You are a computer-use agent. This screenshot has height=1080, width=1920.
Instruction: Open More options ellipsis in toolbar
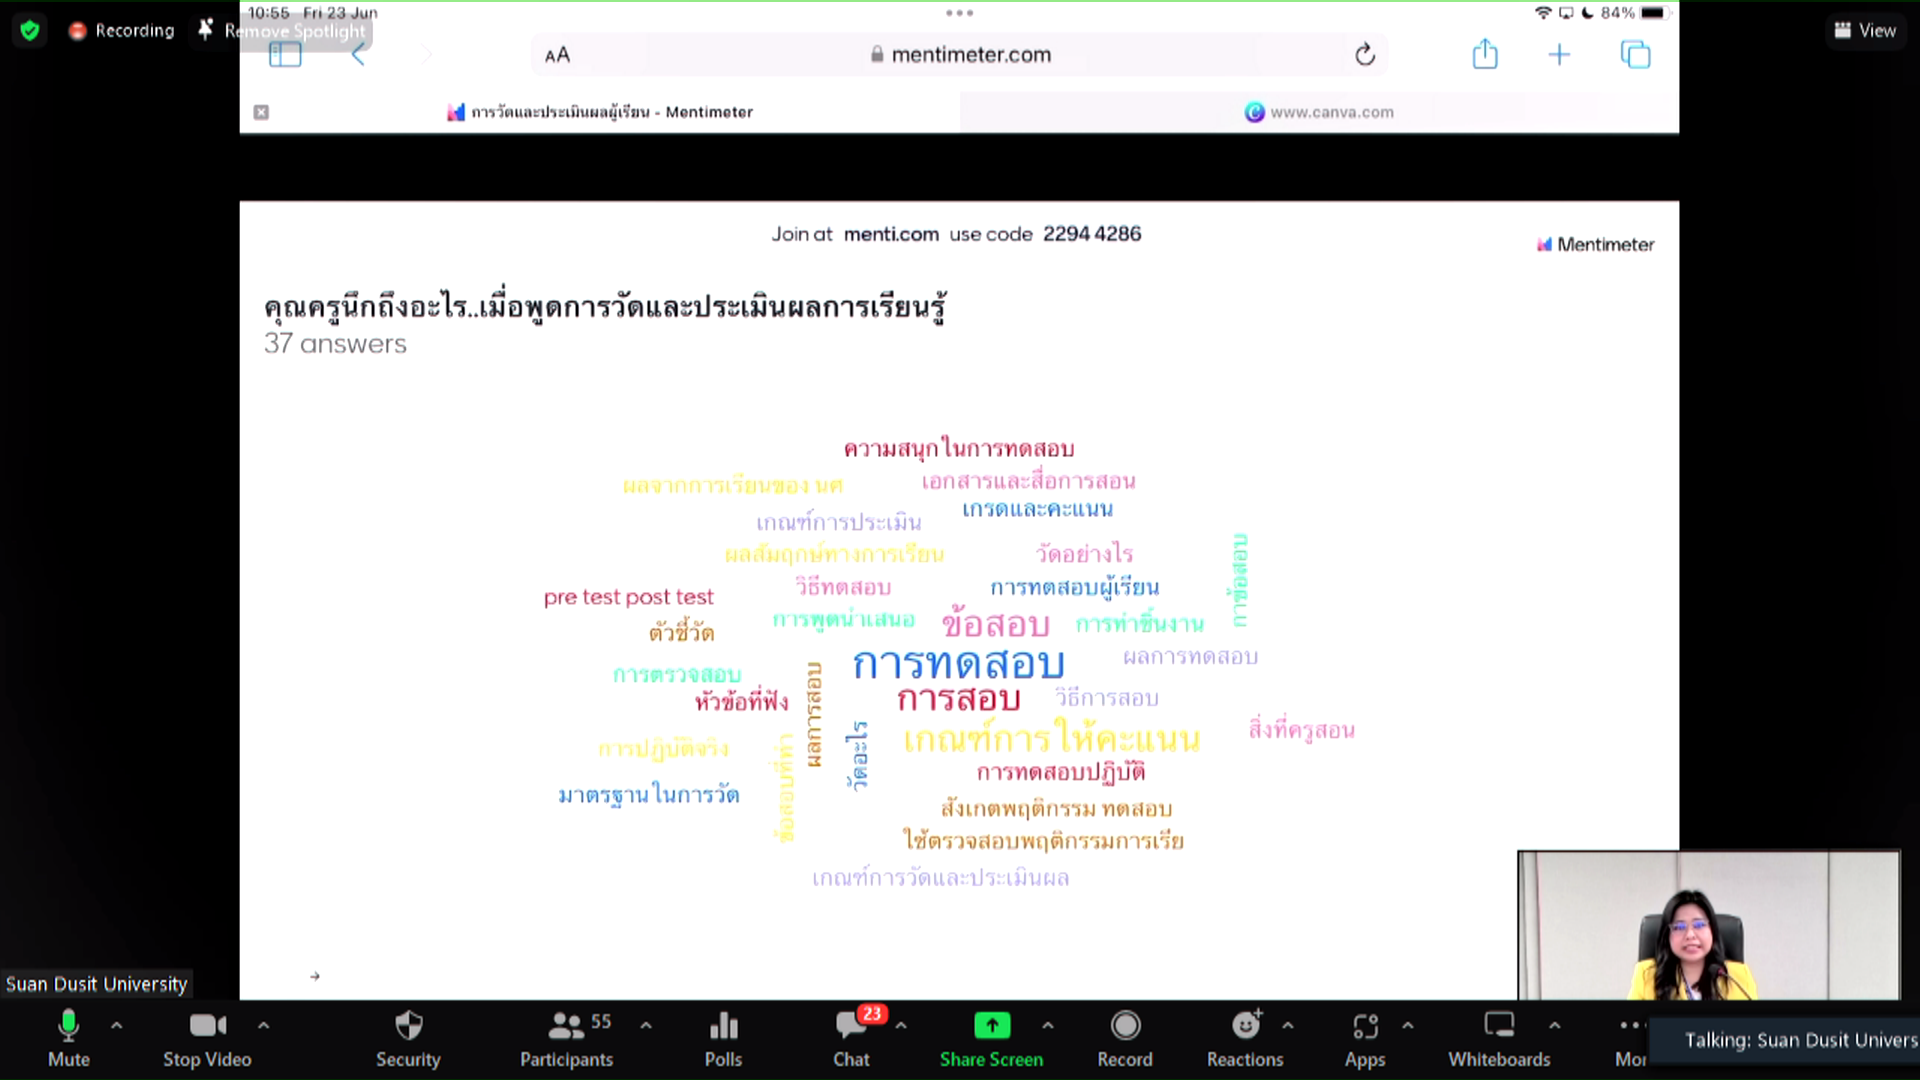[1631, 1038]
